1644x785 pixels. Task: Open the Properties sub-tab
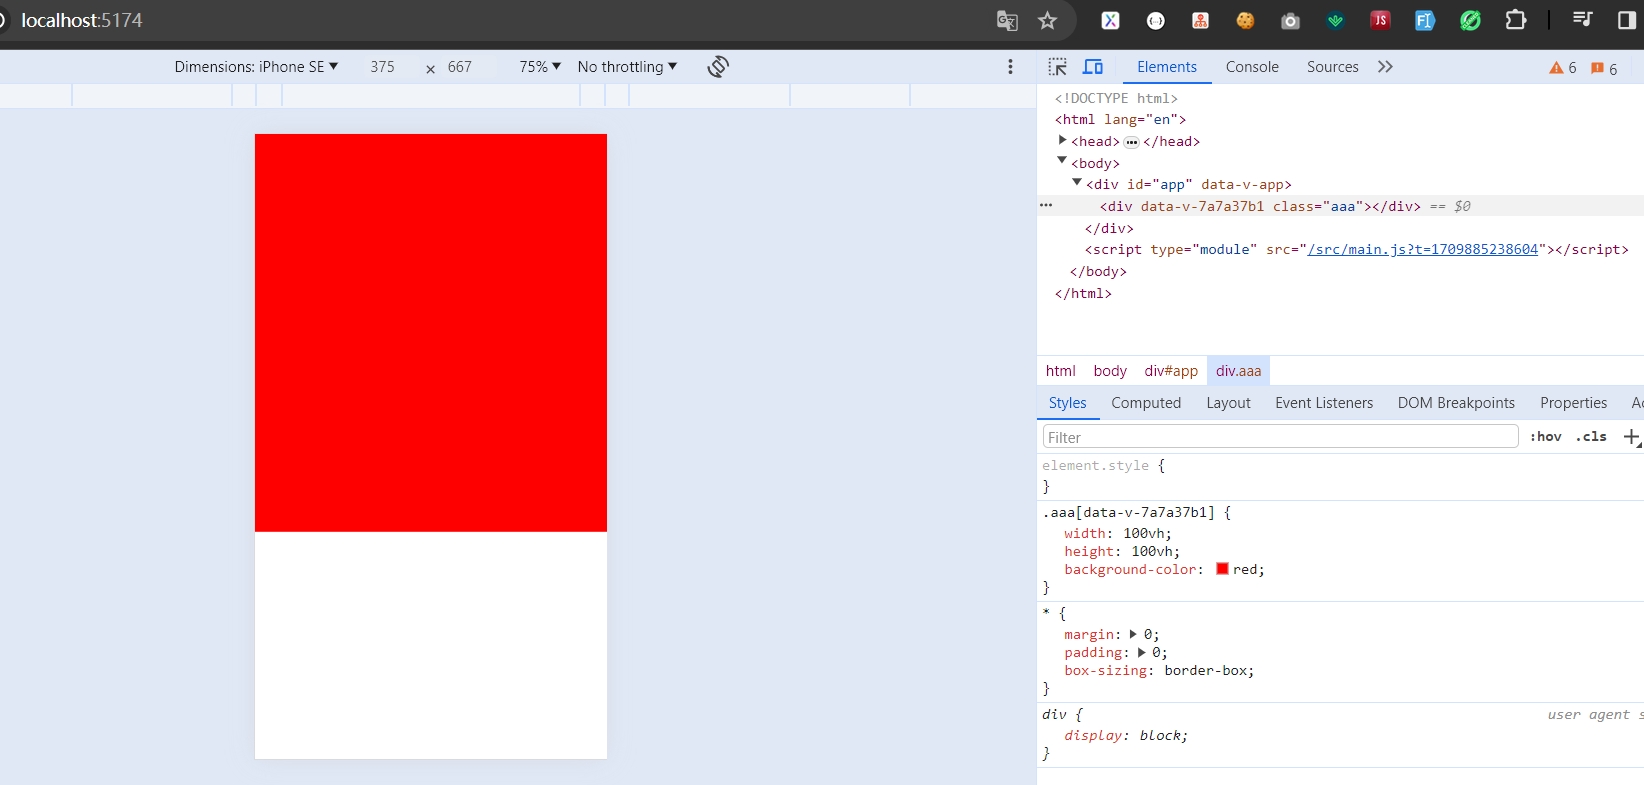click(1573, 403)
